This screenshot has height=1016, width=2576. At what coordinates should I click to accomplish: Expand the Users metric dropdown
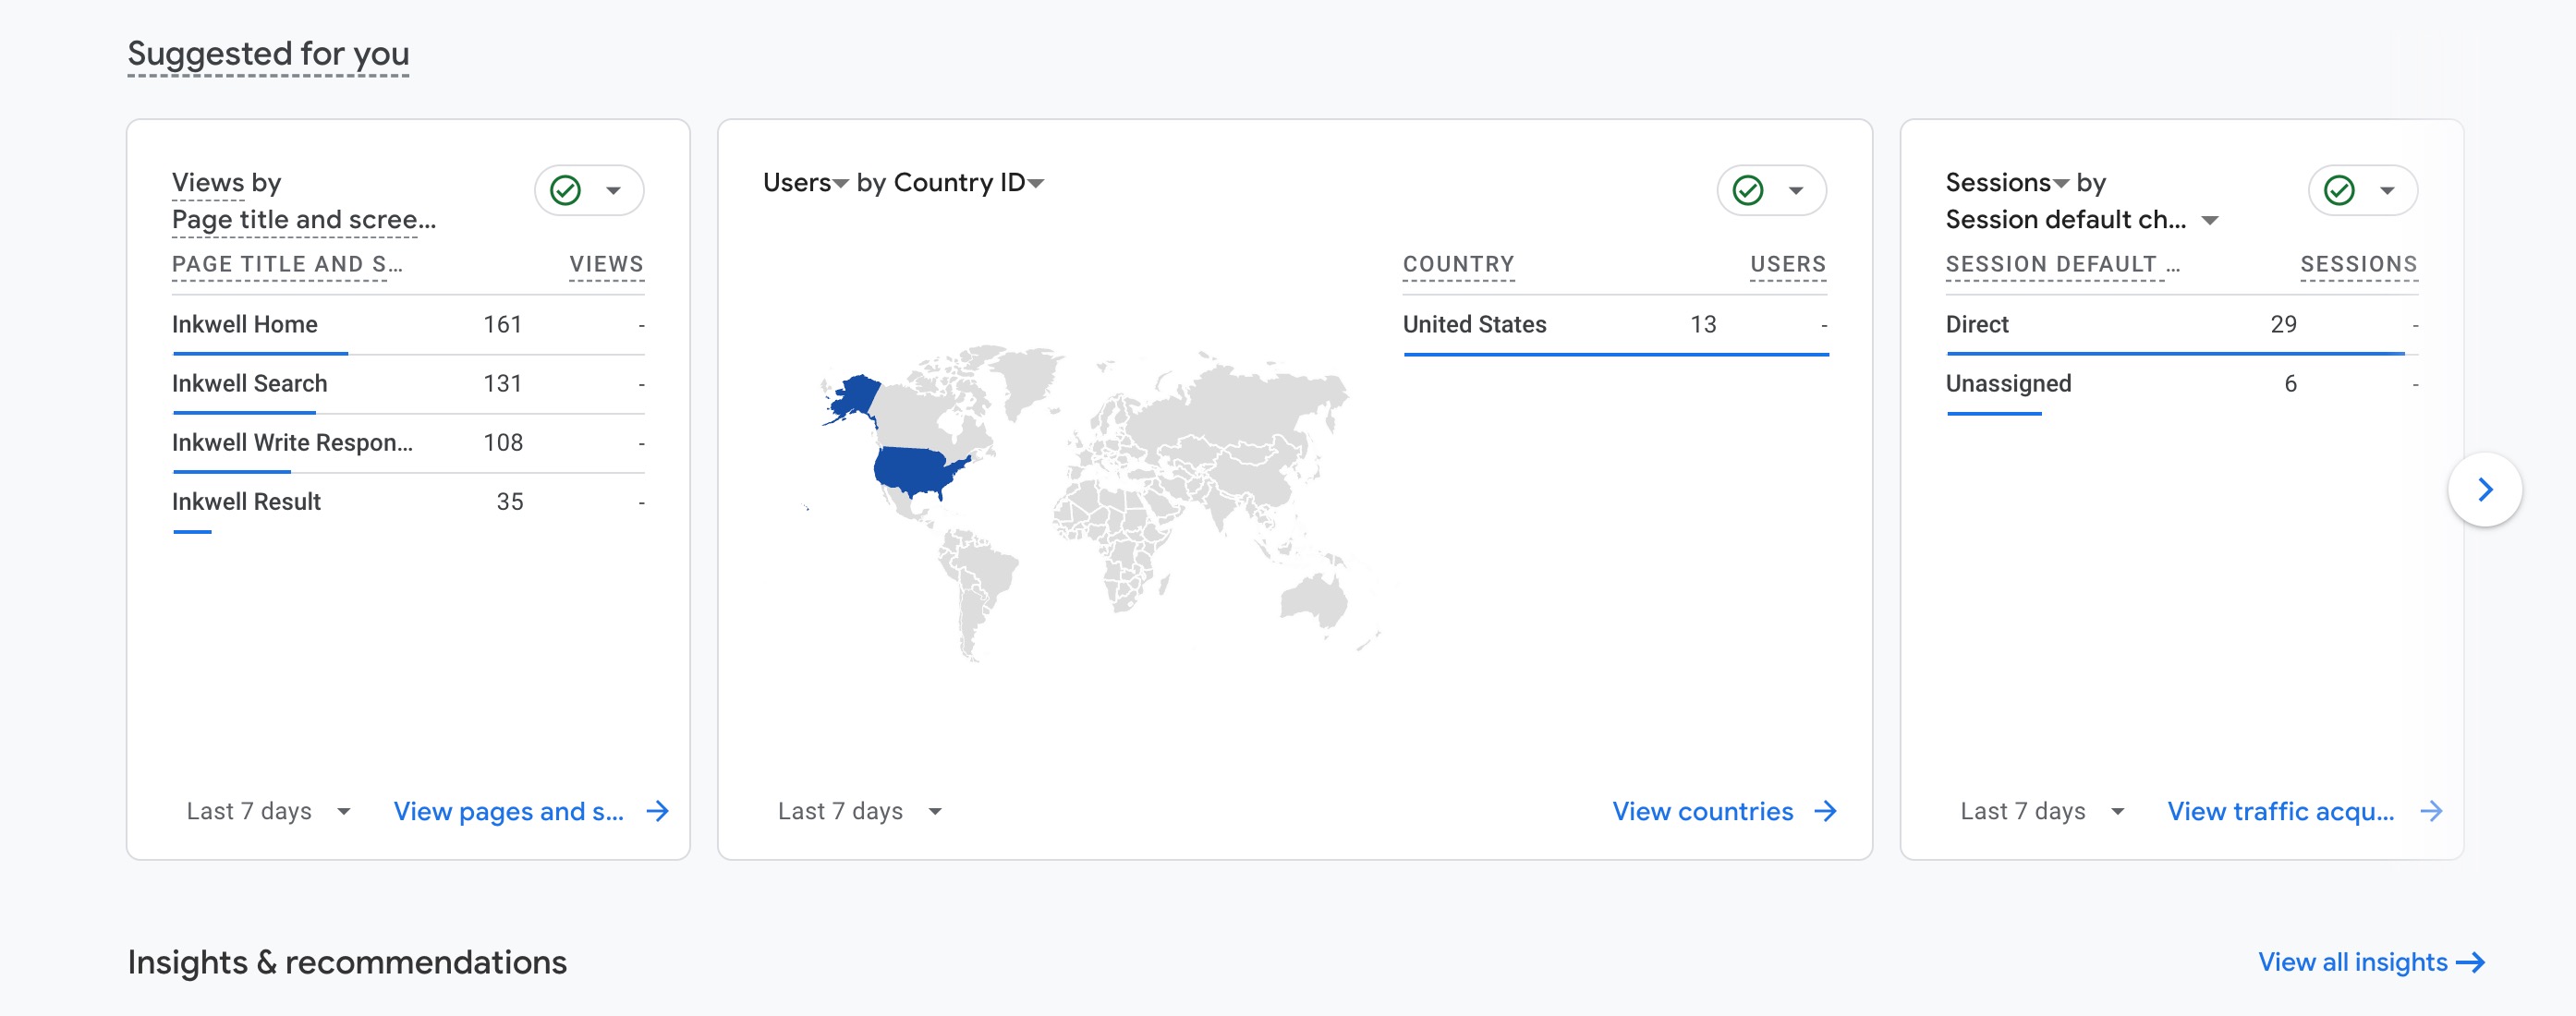coord(841,183)
